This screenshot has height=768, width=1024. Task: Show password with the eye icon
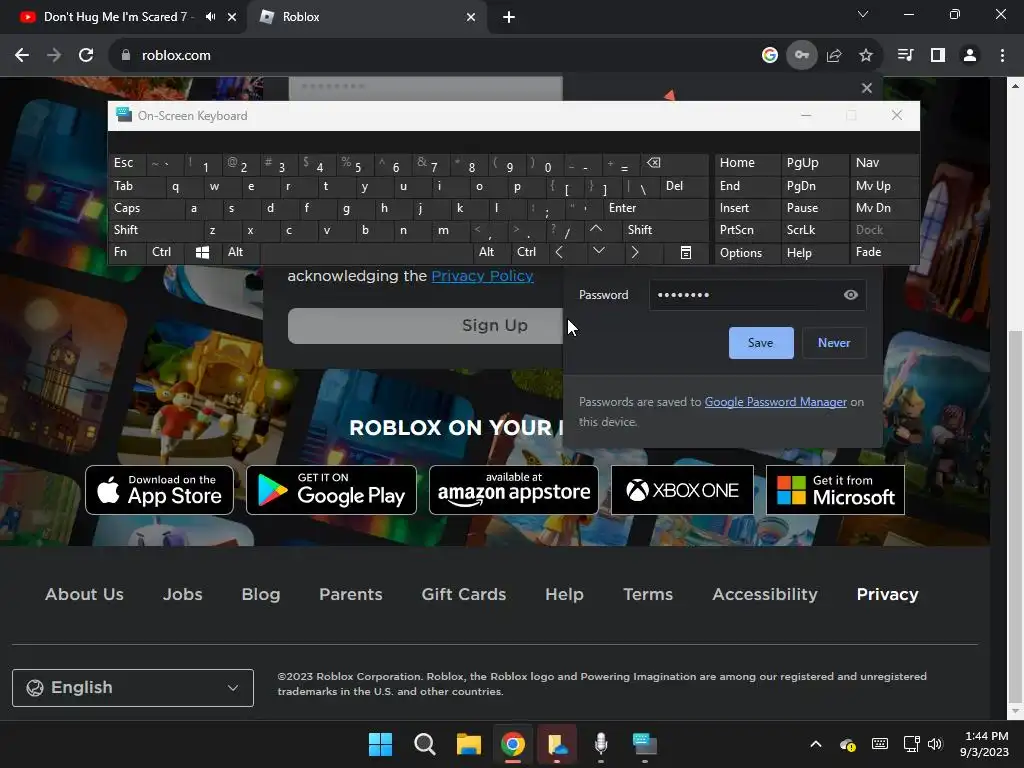click(850, 295)
